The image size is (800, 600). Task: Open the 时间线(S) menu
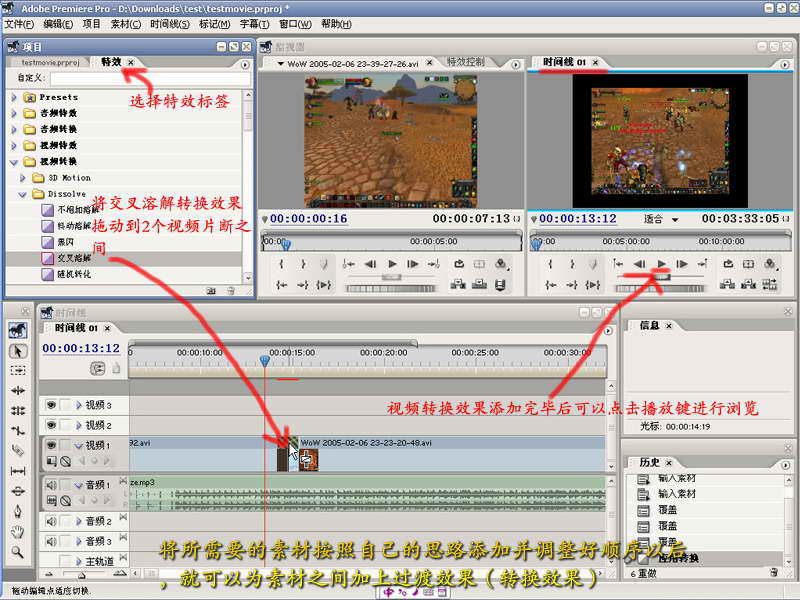170,24
